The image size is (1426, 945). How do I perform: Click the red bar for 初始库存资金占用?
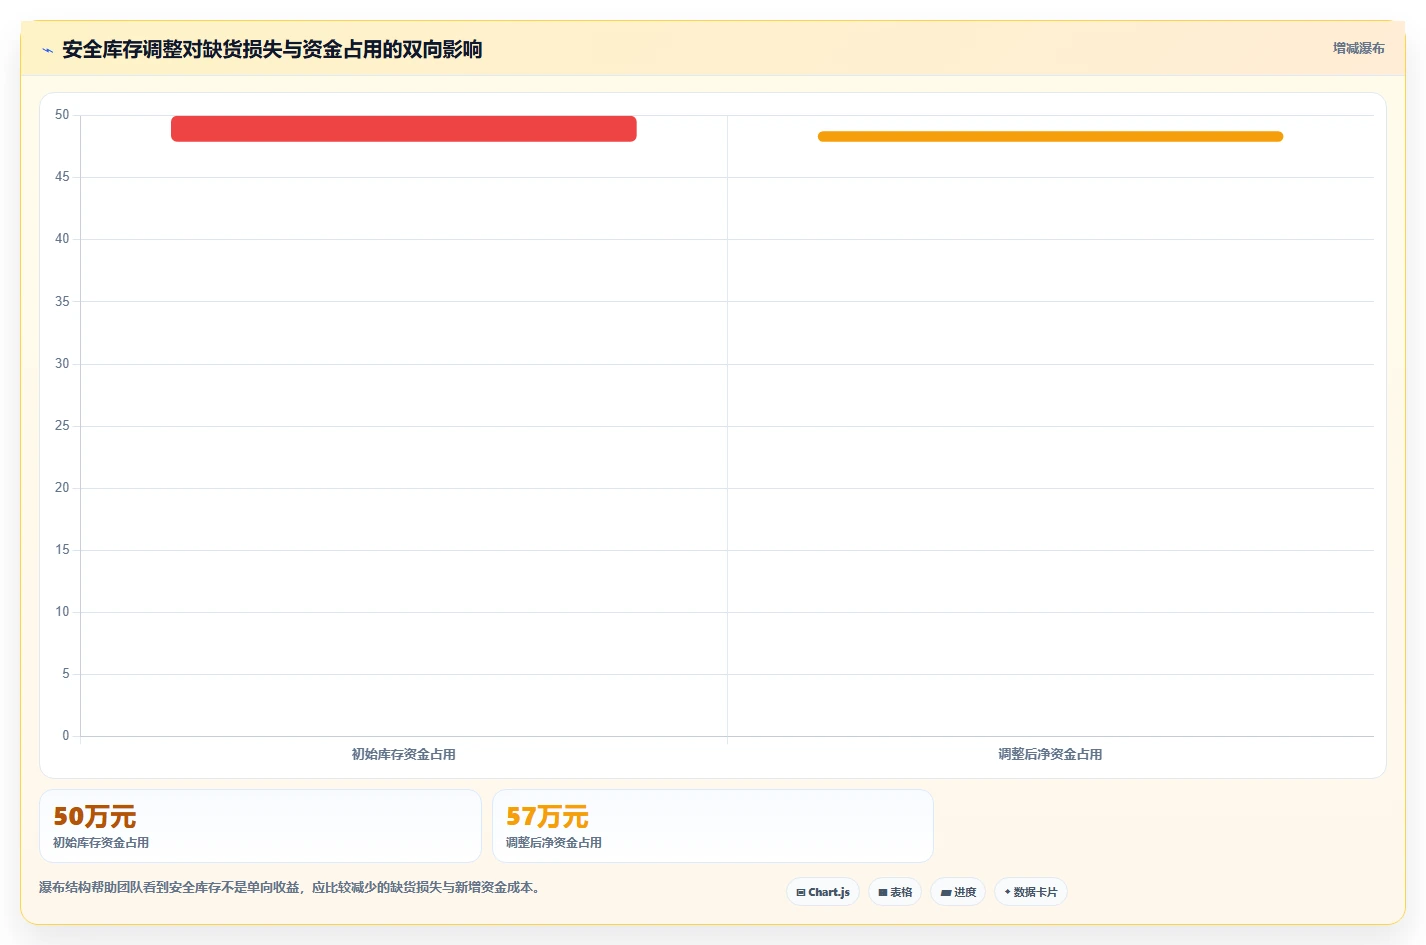click(x=404, y=129)
